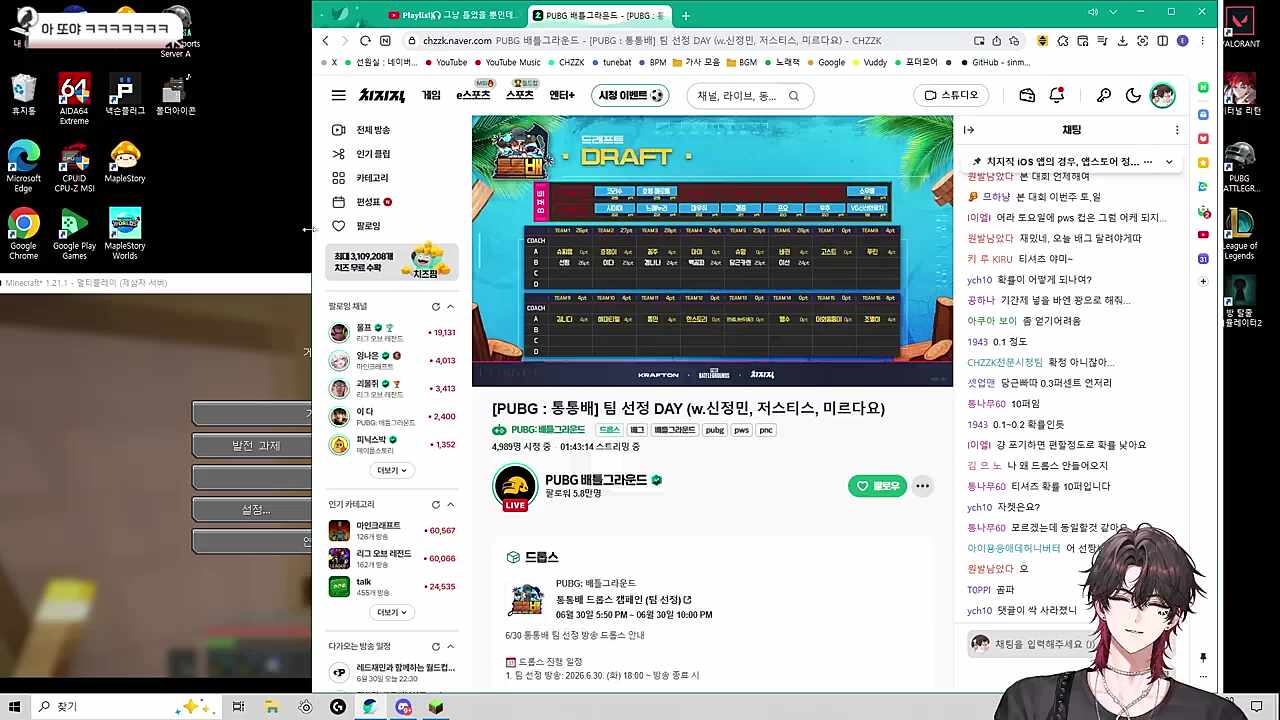The width and height of the screenshot is (1280, 720).
Task: Click the key icon in the header
Action: [x=1104, y=96]
